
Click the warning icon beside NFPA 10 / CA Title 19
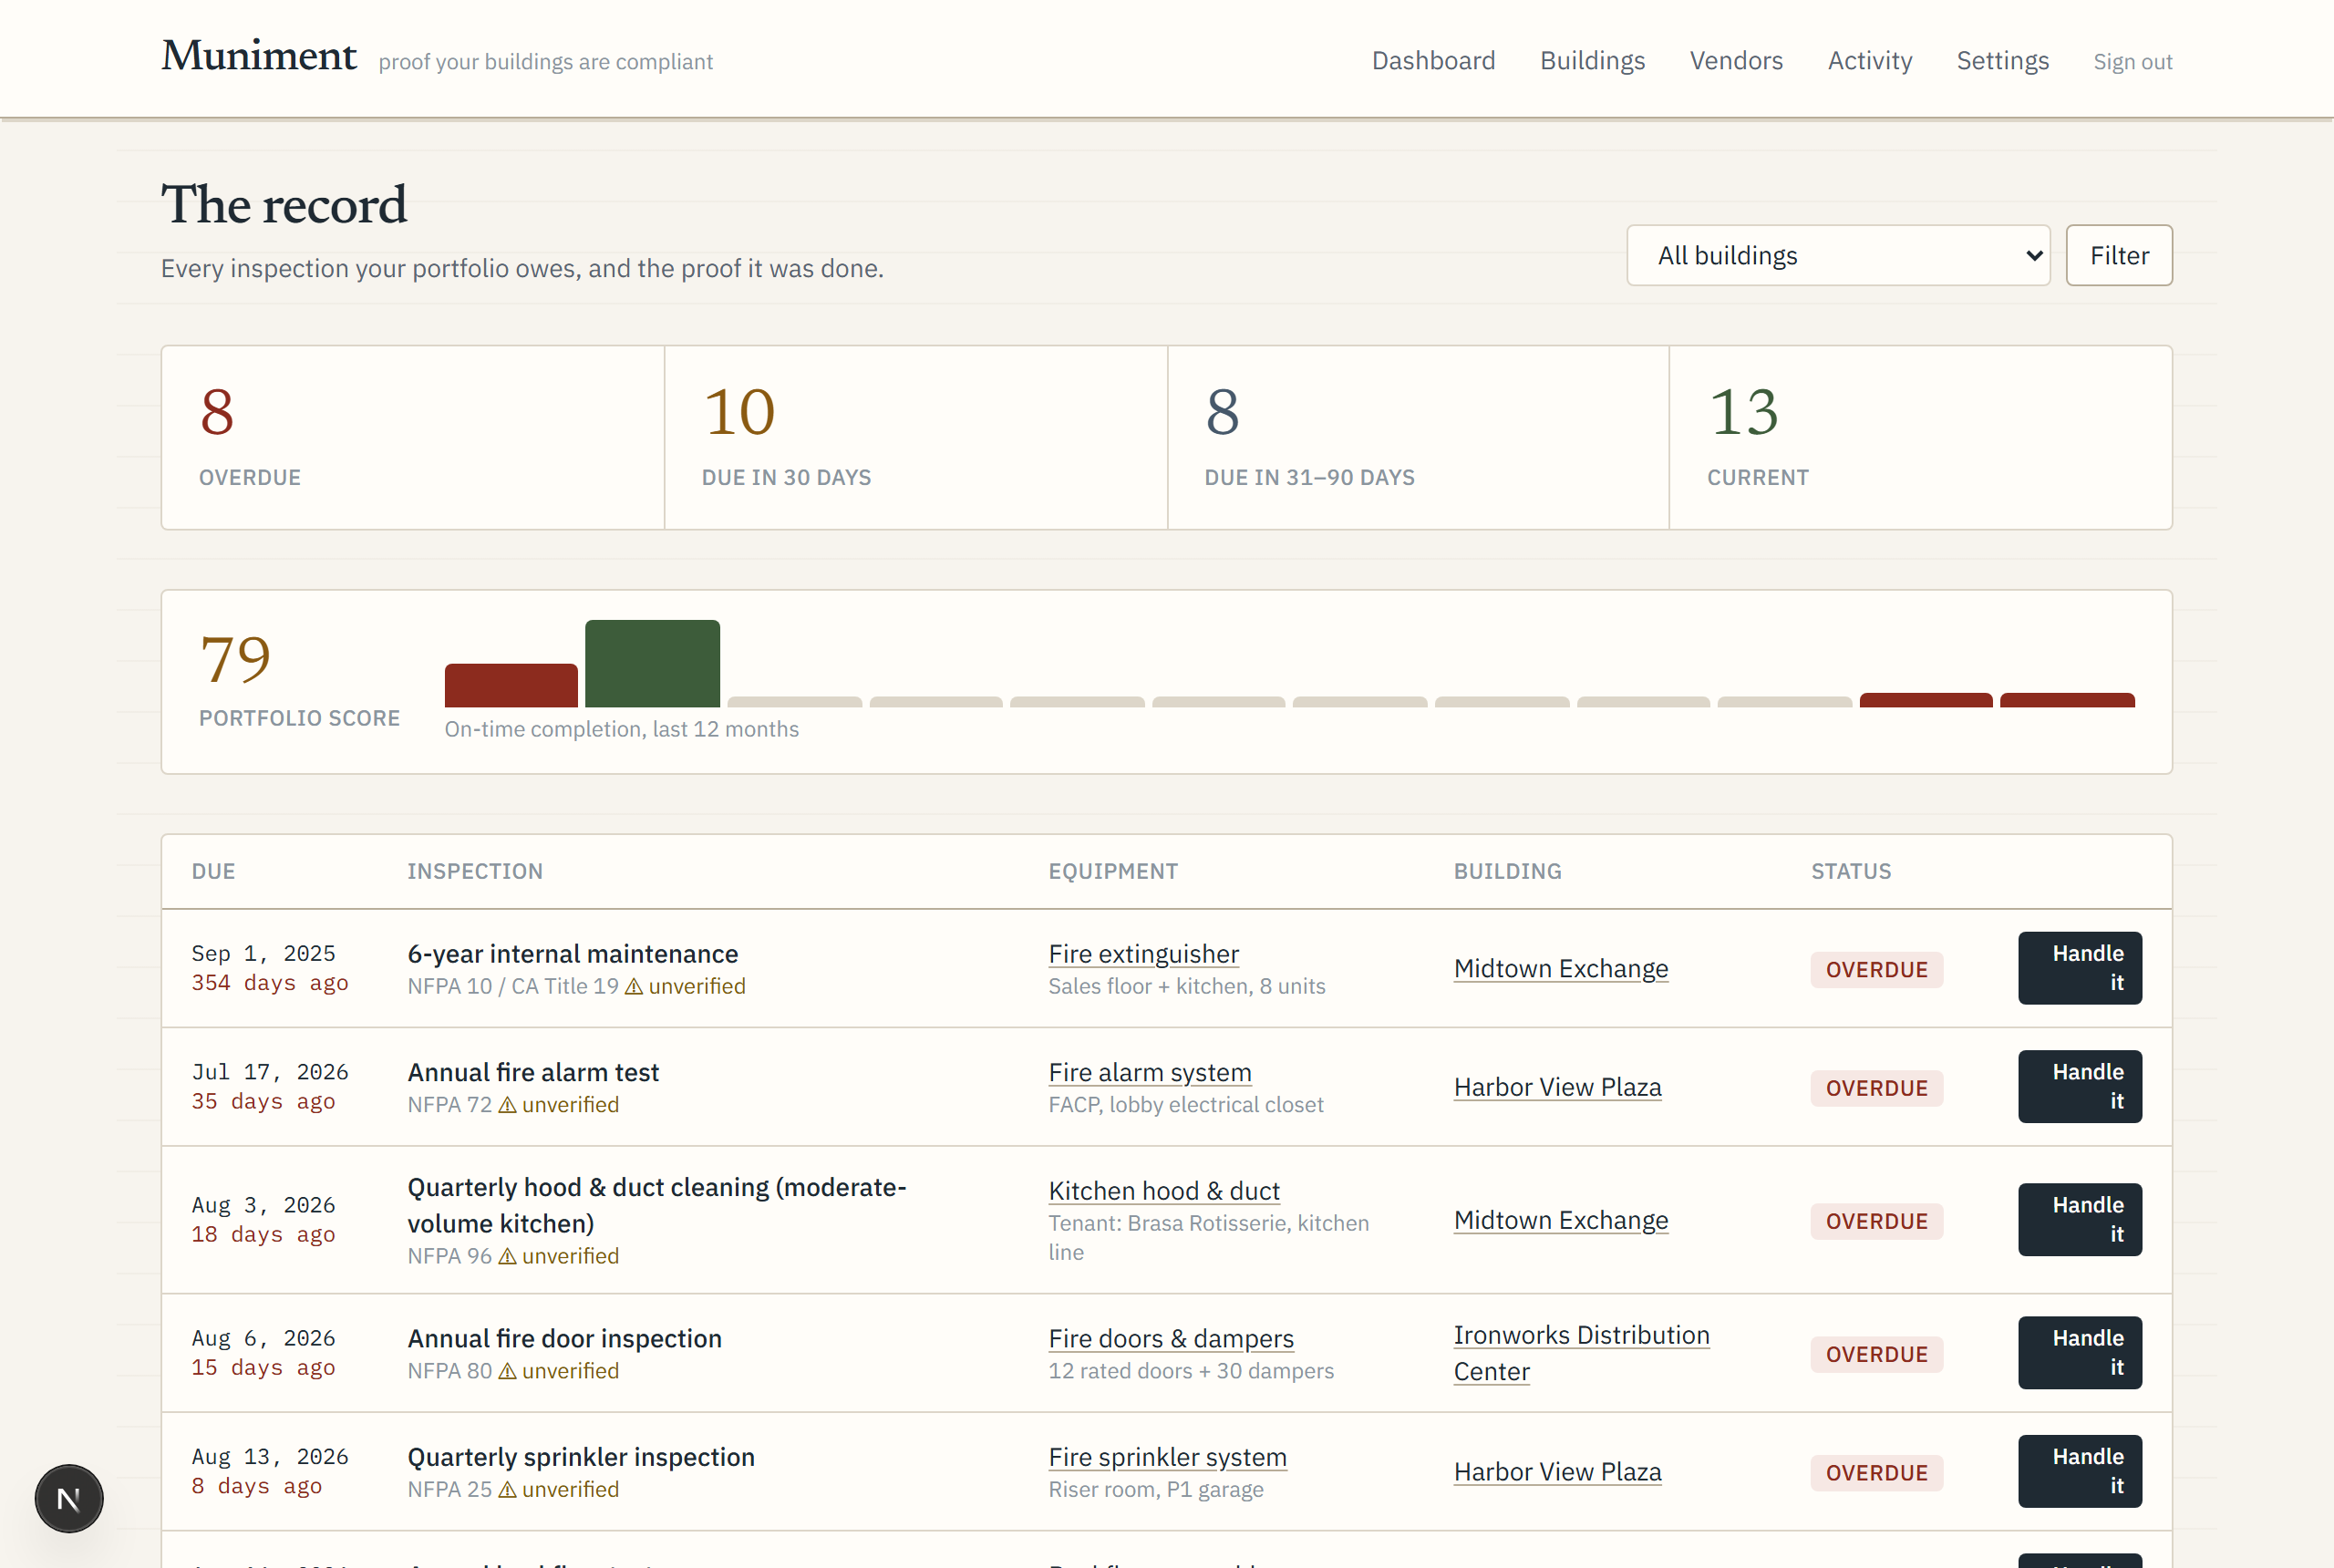[x=634, y=986]
